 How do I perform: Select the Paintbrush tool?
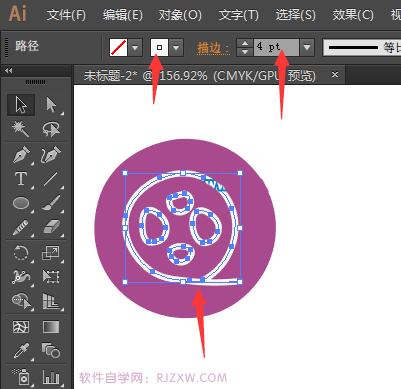(51, 203)
